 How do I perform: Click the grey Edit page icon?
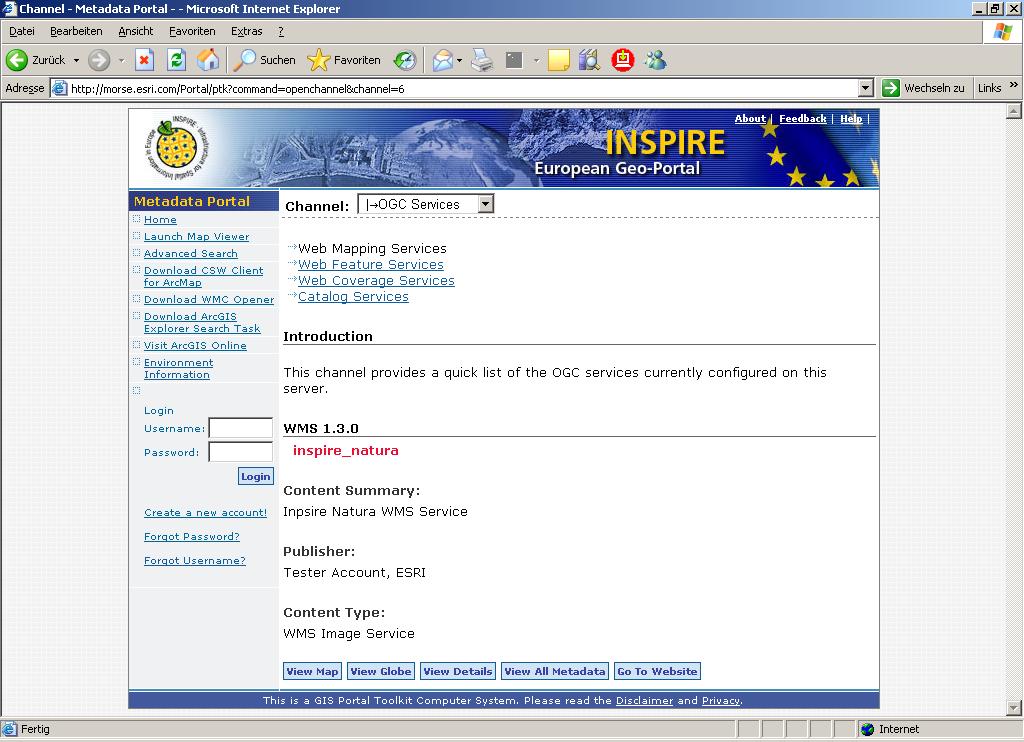click(515, 60)
